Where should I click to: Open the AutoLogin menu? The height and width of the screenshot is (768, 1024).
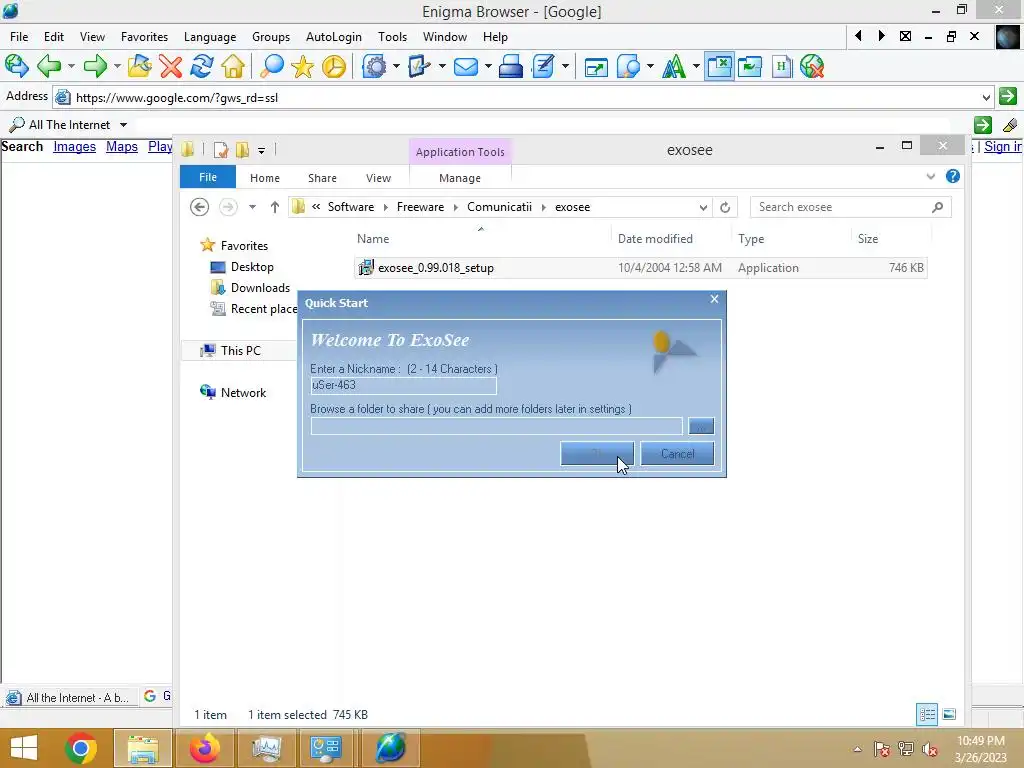[334, 37]
